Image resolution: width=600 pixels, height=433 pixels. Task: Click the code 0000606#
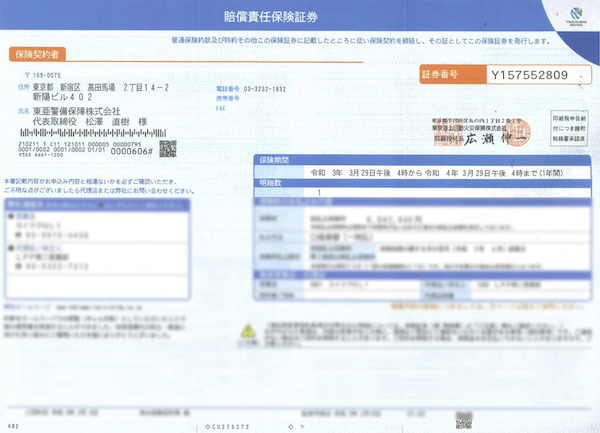[x=132, y=151]
